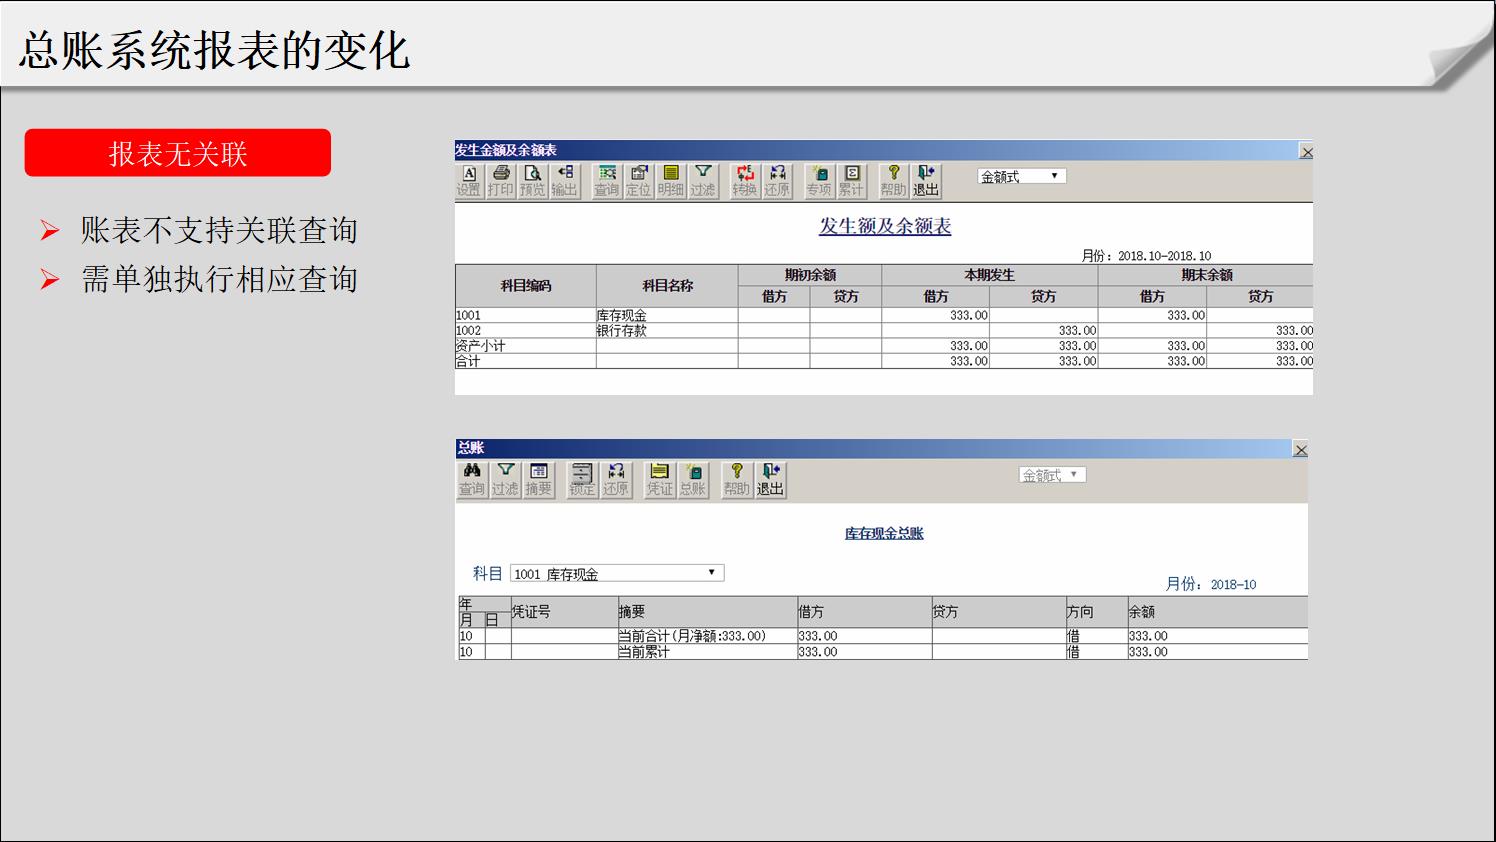
Task: Click the 转换 (Convert) toolbar icon
Action: tap(744, 181)
